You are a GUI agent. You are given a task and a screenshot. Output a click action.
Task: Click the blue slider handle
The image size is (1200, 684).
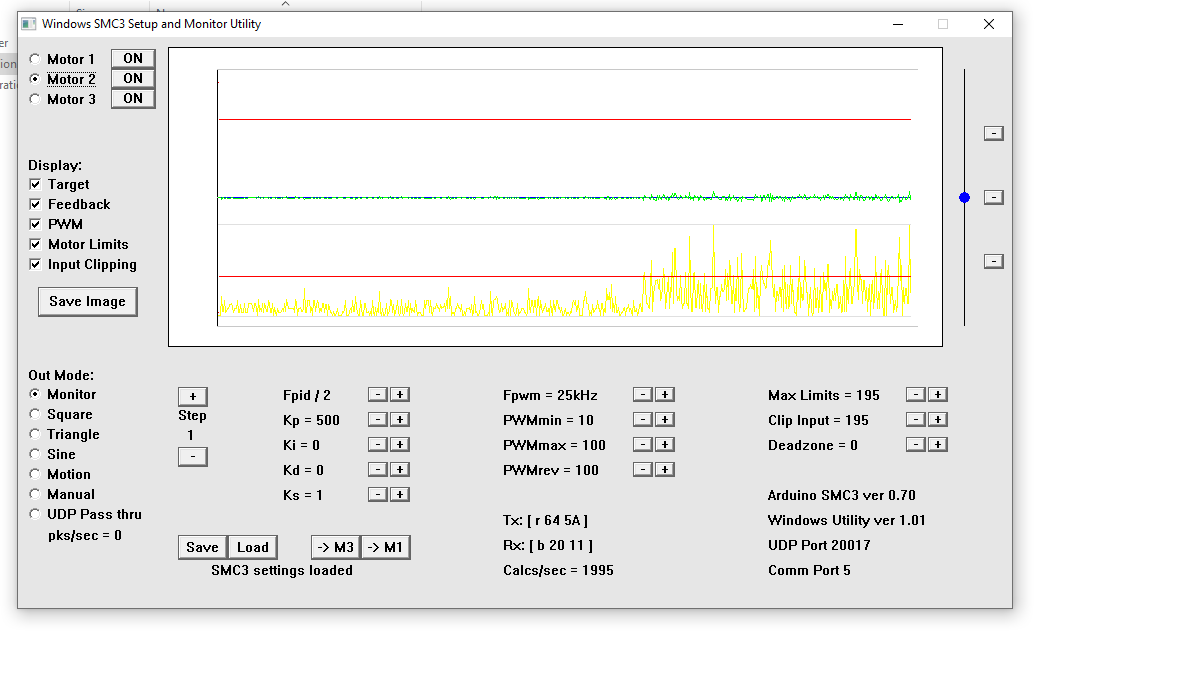(964, 198)
